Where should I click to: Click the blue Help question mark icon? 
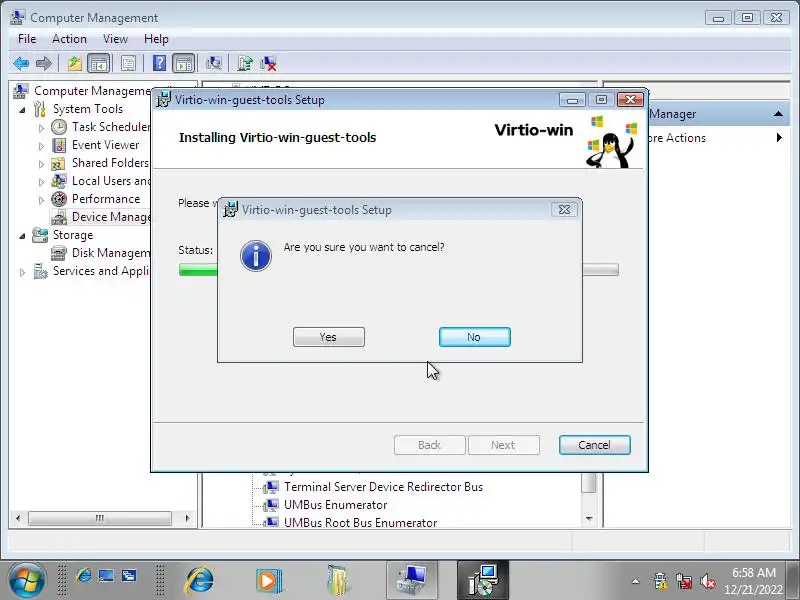[x=159, y=64]
